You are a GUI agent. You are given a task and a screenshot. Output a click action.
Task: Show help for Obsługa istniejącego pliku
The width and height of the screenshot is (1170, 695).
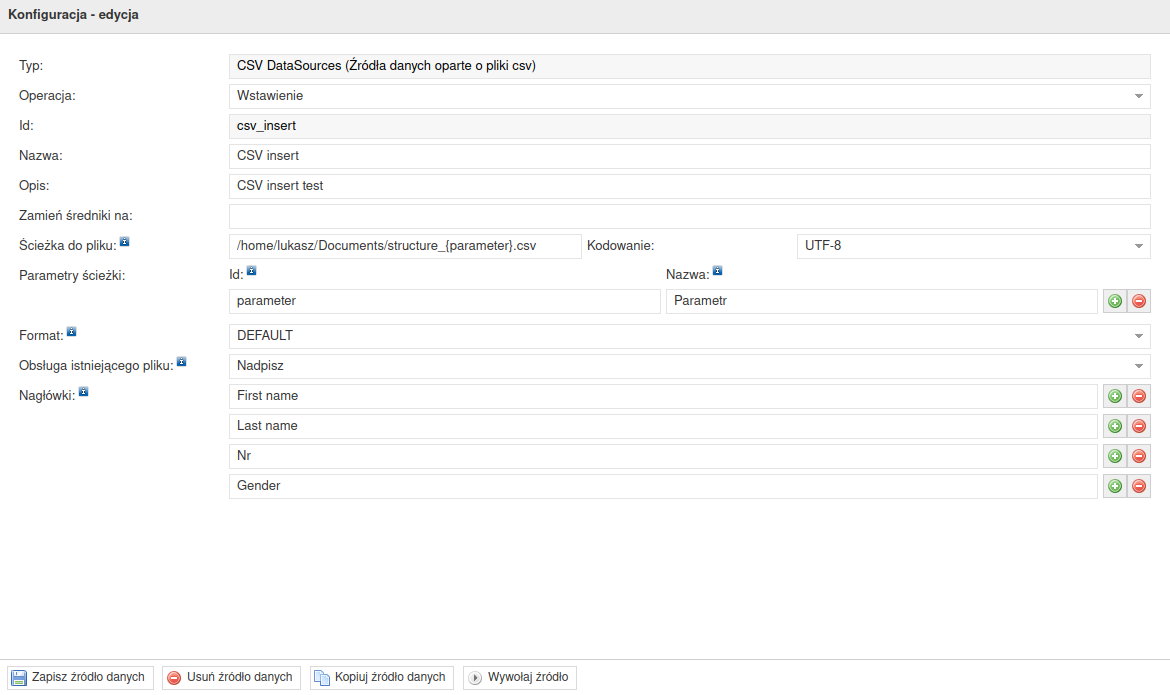click(x=181, y=362)
